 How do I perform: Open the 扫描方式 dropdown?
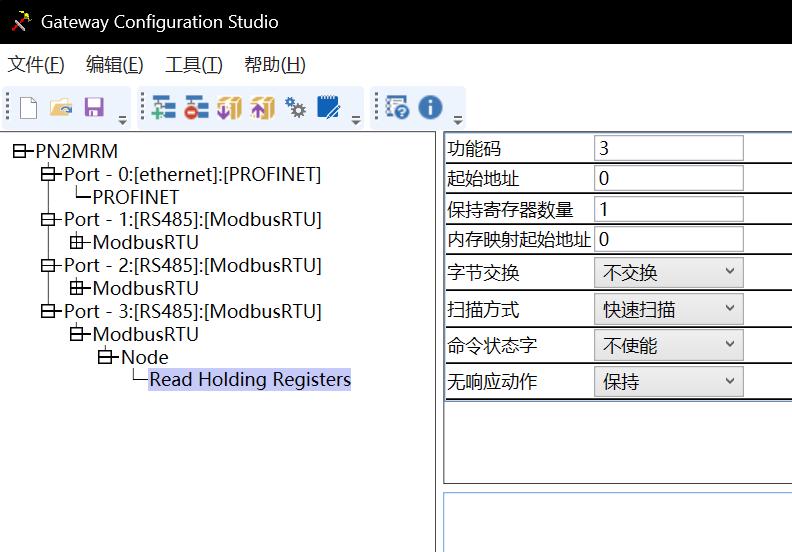[668, 309]
